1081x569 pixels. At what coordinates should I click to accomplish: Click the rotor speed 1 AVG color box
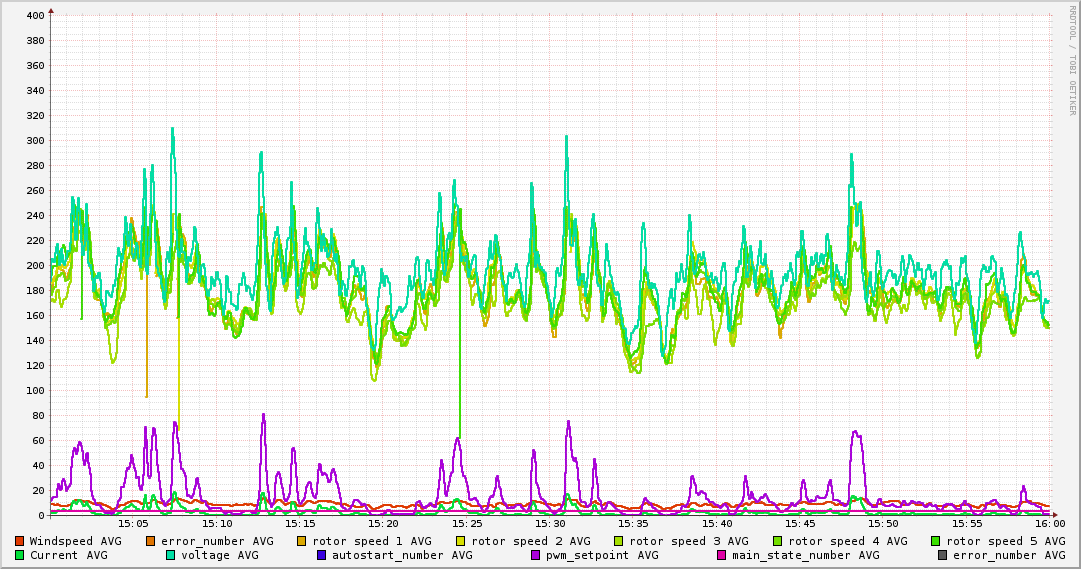click(x=303, y=541)
